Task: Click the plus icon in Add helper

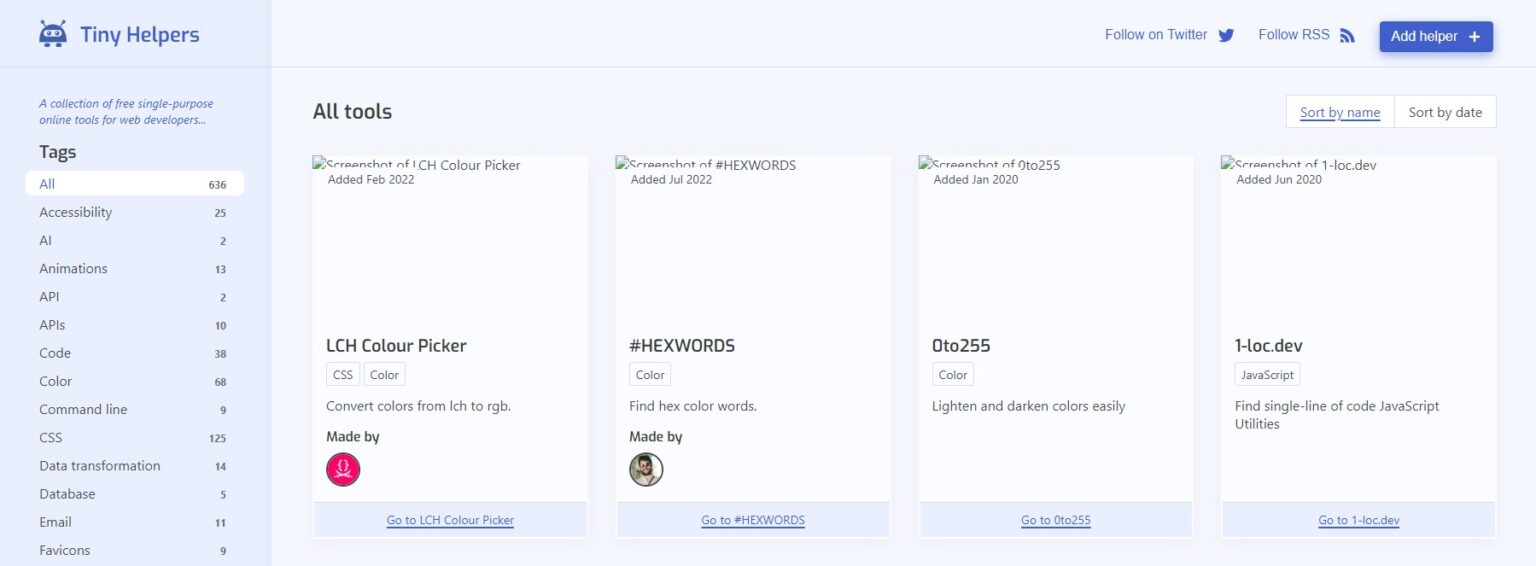Action: coord(1474,36)
